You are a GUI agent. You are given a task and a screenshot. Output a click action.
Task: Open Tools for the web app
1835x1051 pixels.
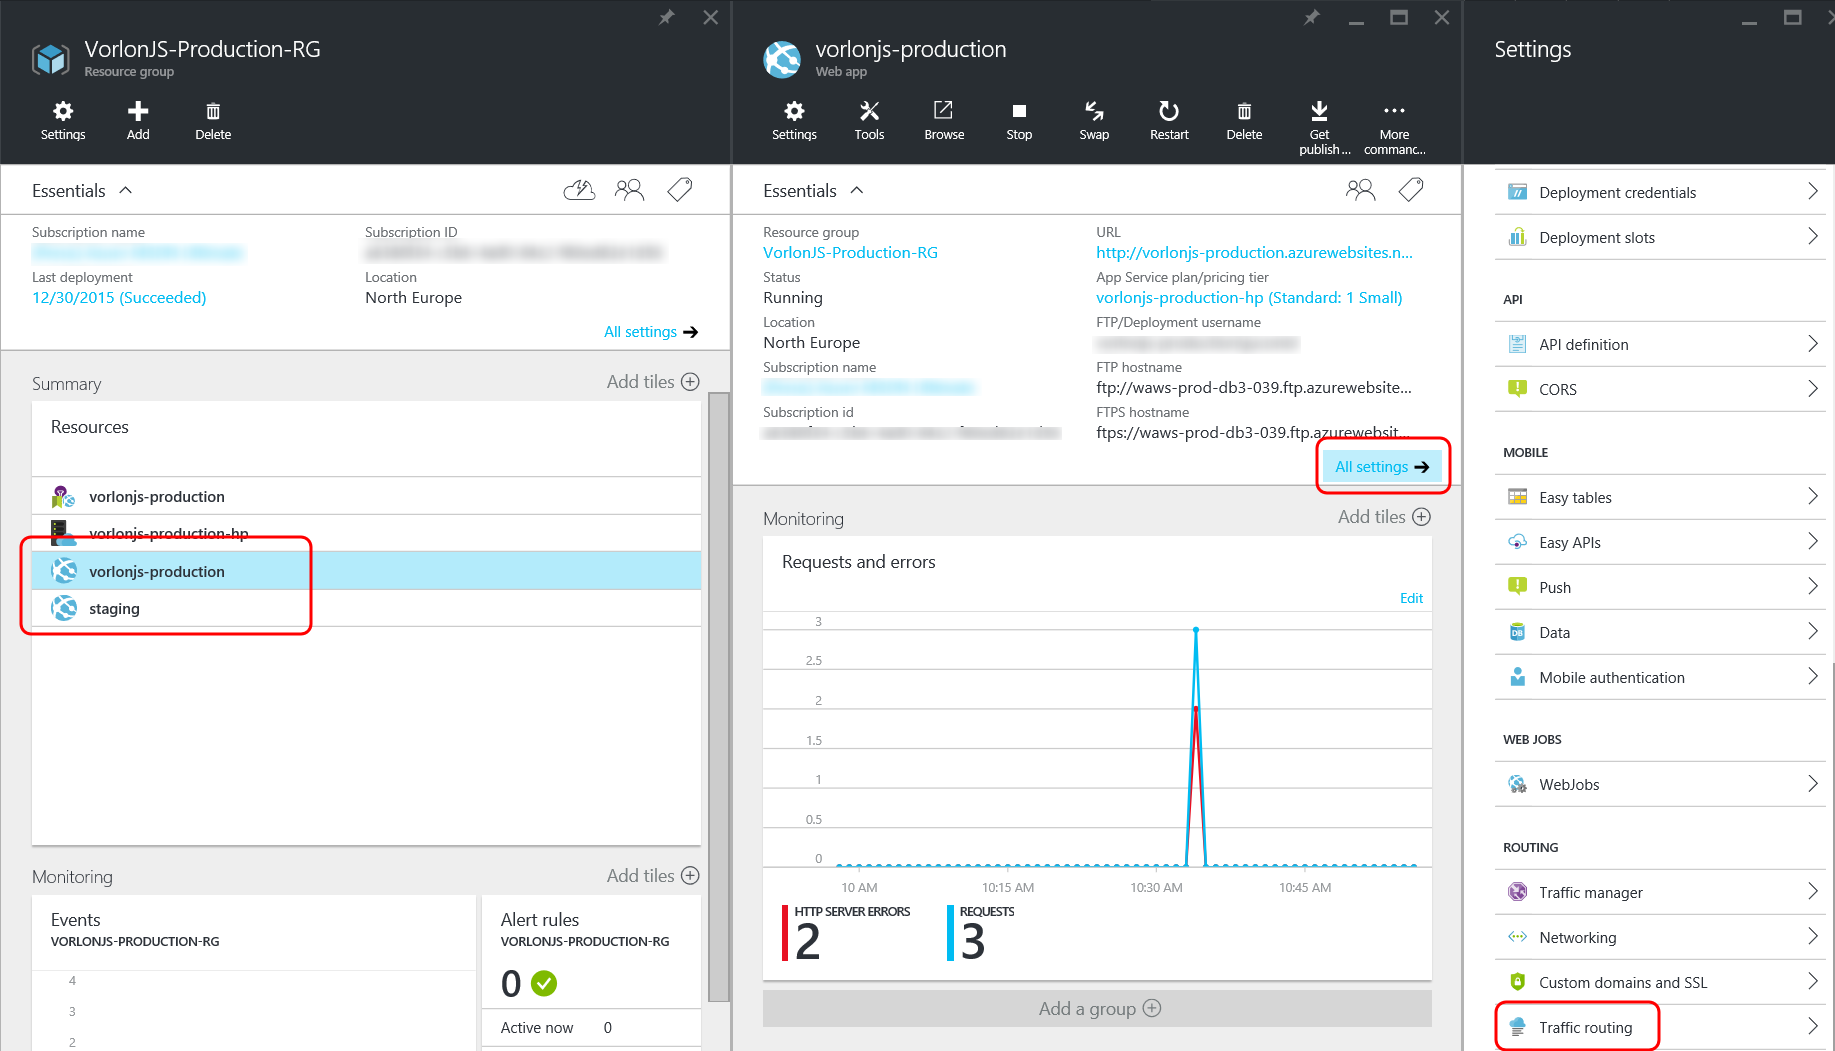click(869, 120)
